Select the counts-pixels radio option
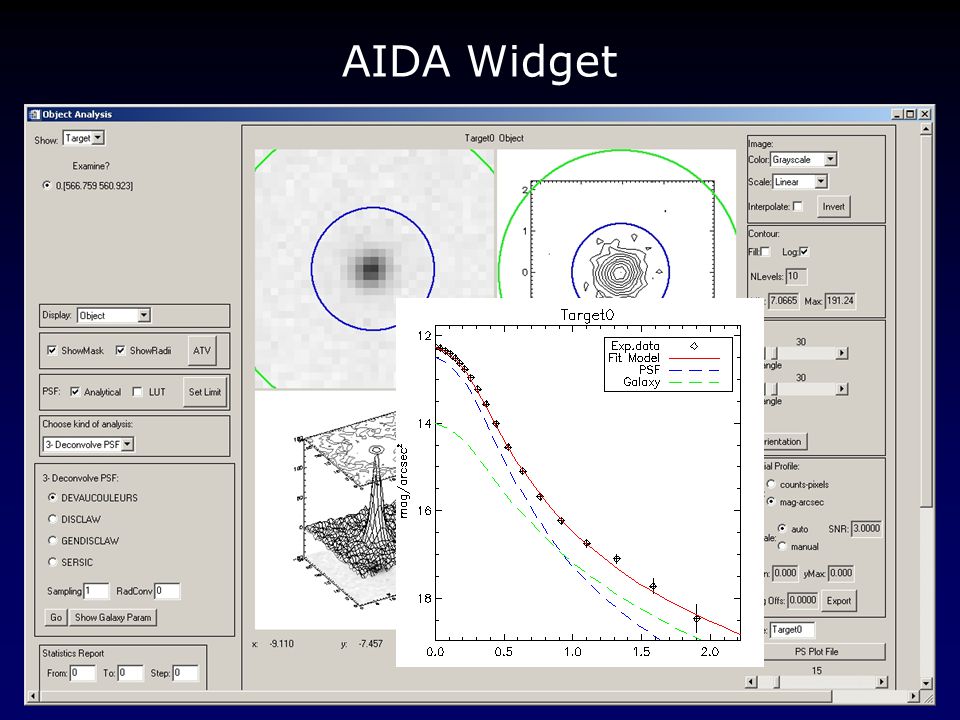The height and width of the screenshot is (720, 960). tap(771, 484)
